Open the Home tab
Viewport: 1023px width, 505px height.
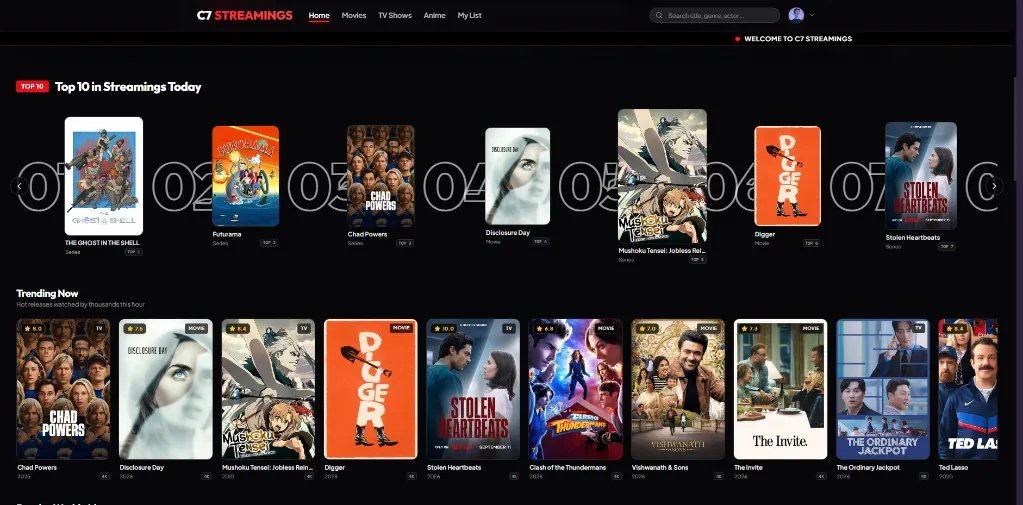pyautogui.click(x=319, y=15)
